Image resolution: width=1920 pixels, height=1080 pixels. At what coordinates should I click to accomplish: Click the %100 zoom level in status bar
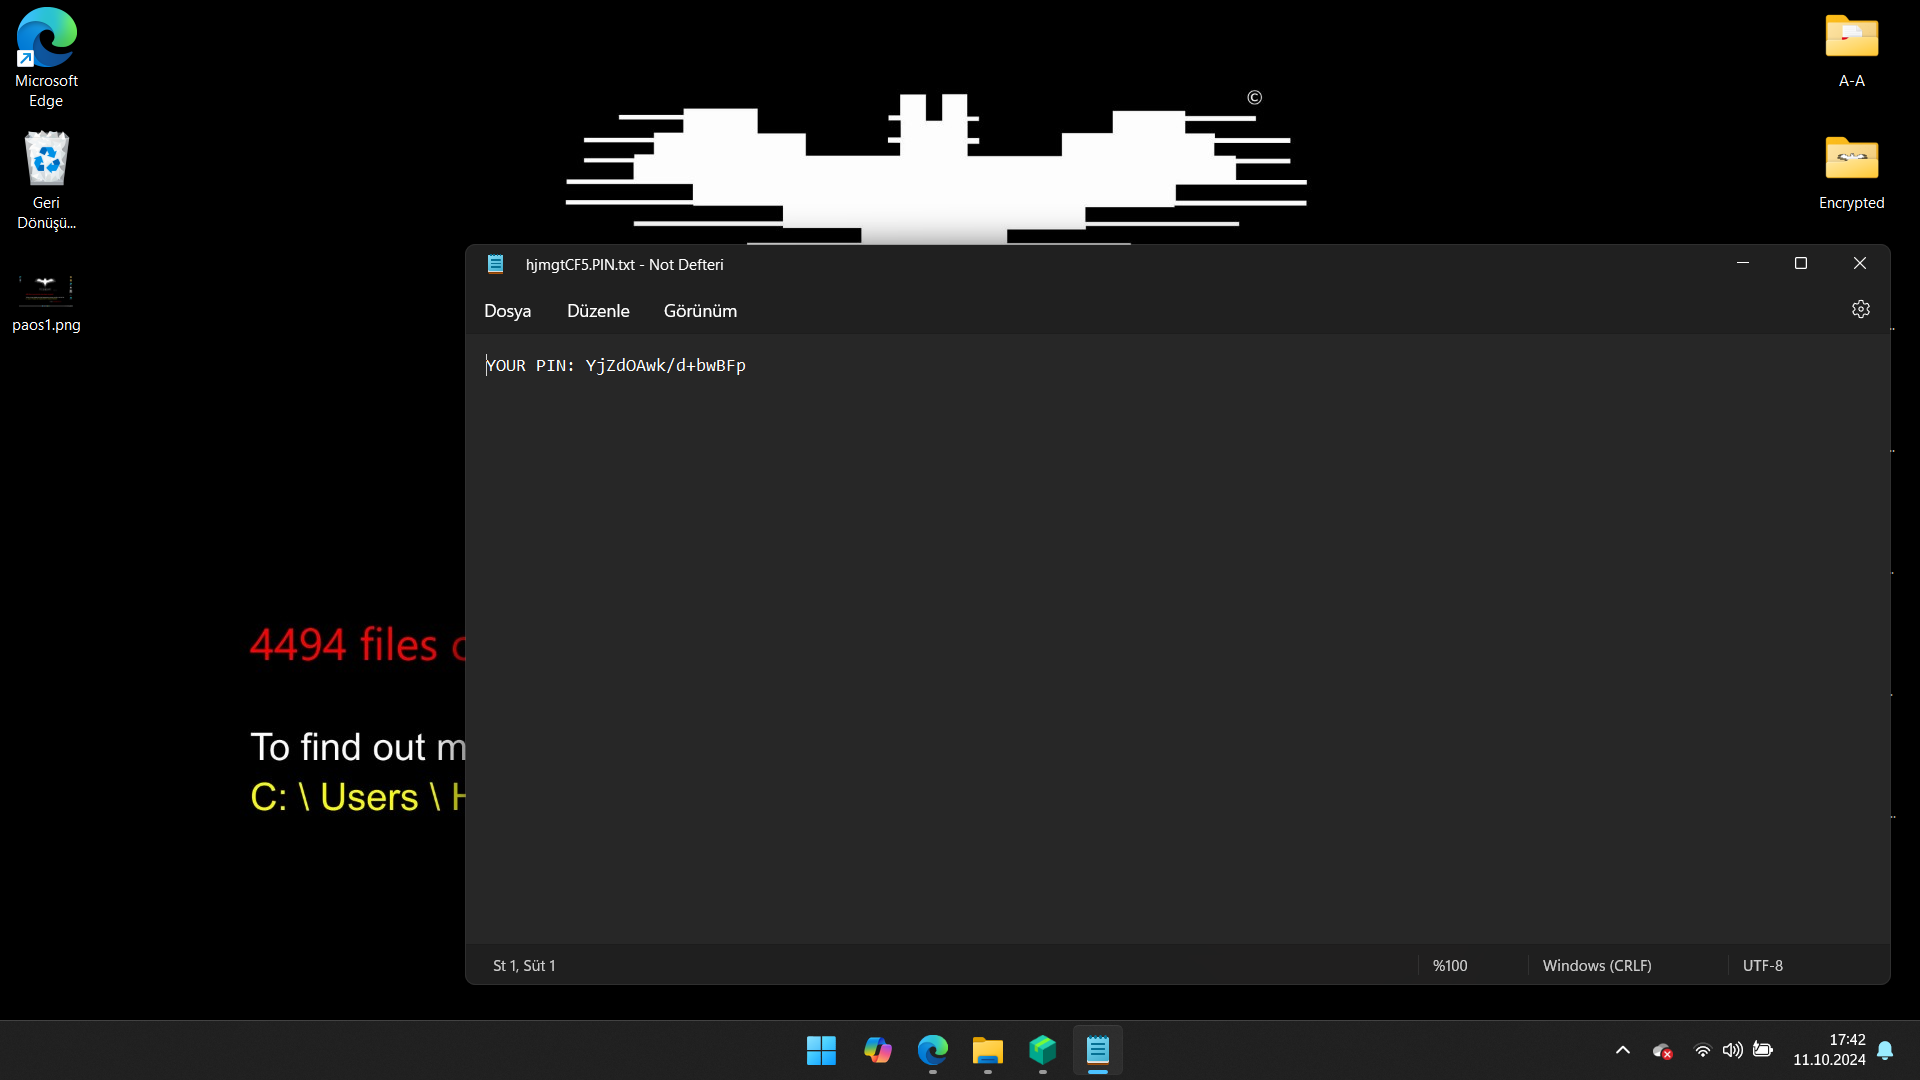point(1450,966)
